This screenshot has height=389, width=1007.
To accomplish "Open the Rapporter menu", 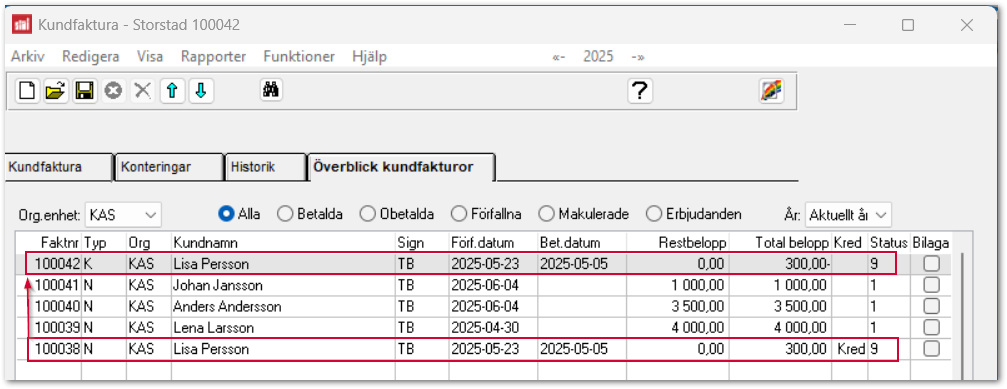I will click(x=213, y=56).
